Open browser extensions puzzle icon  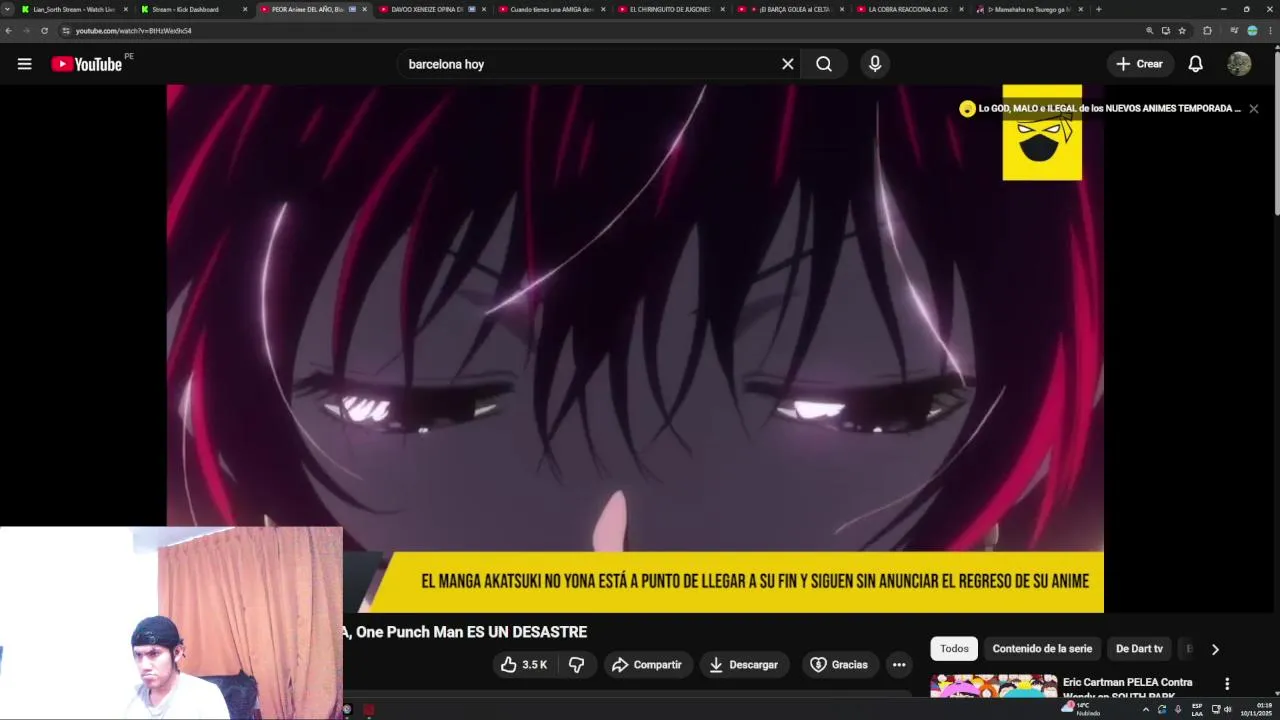click(x=1207, y=31)
